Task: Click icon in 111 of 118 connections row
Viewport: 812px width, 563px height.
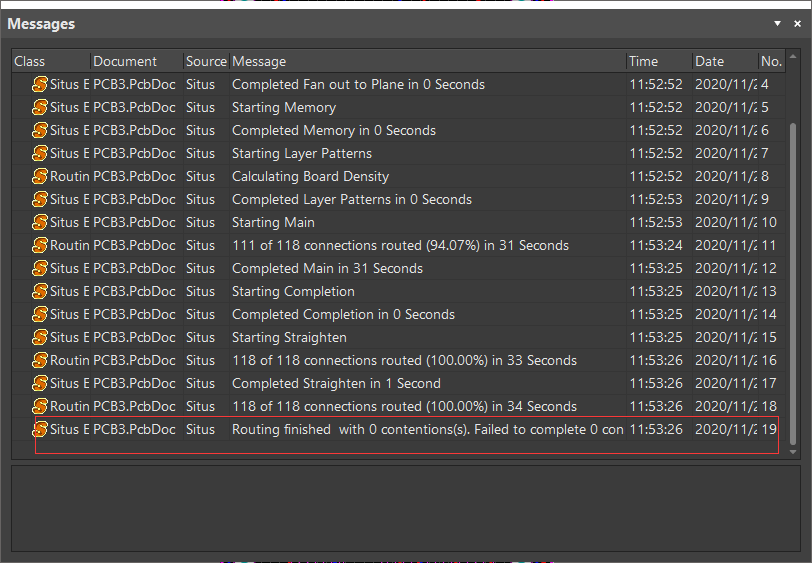Action: [x=40, y=246]
